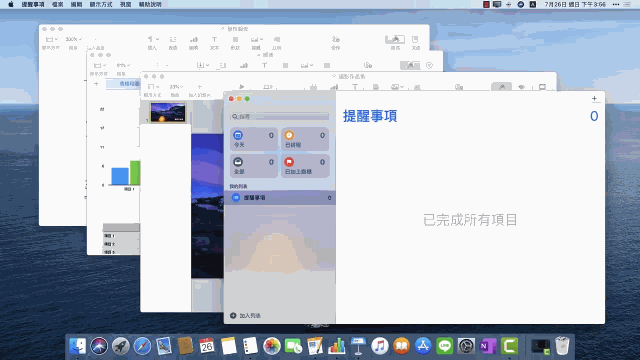Open FaceTime from the Dock

coord(293,346)
